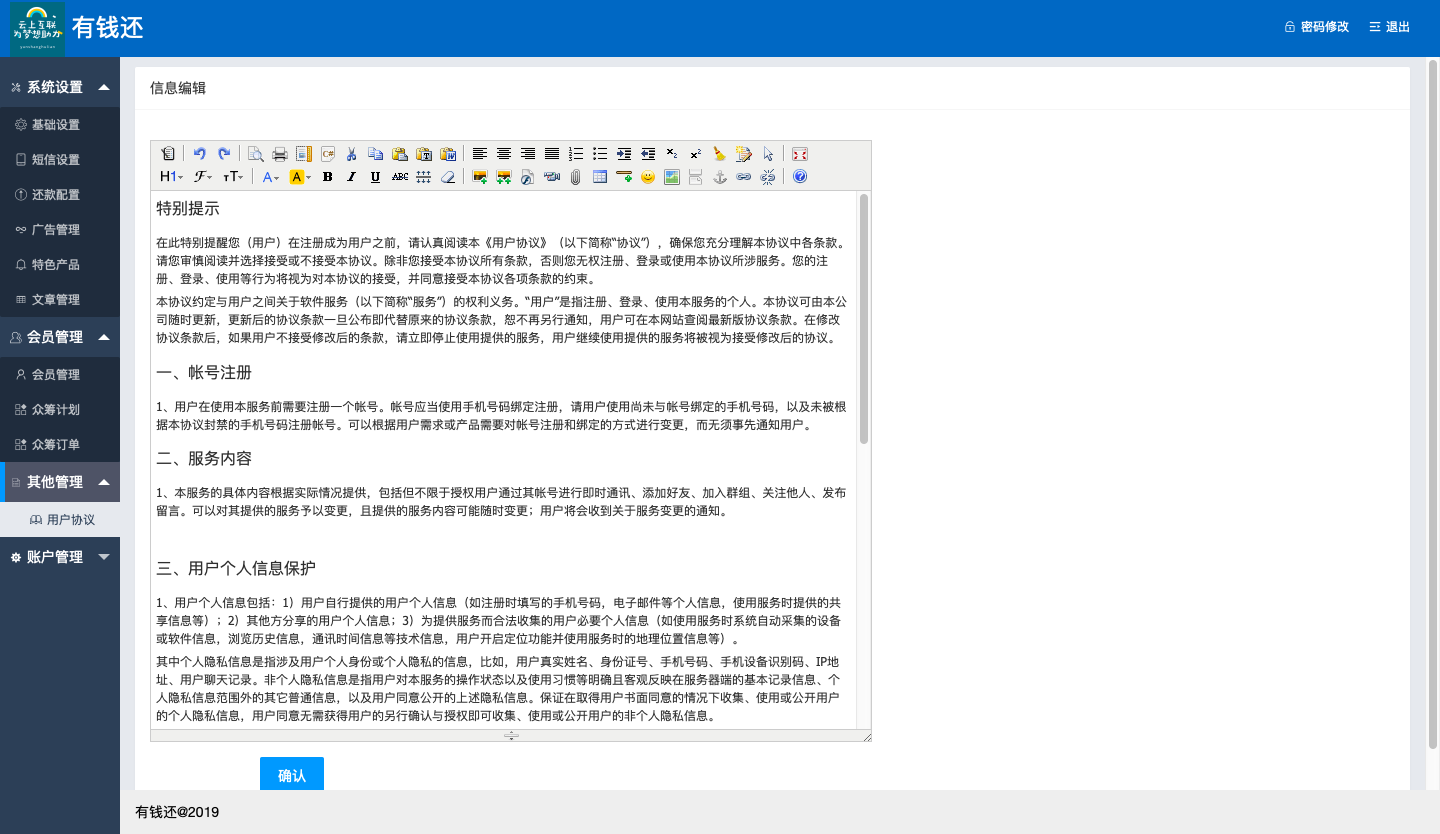Click the scissors cut icon
The image size is (1440, 834).
351,154
